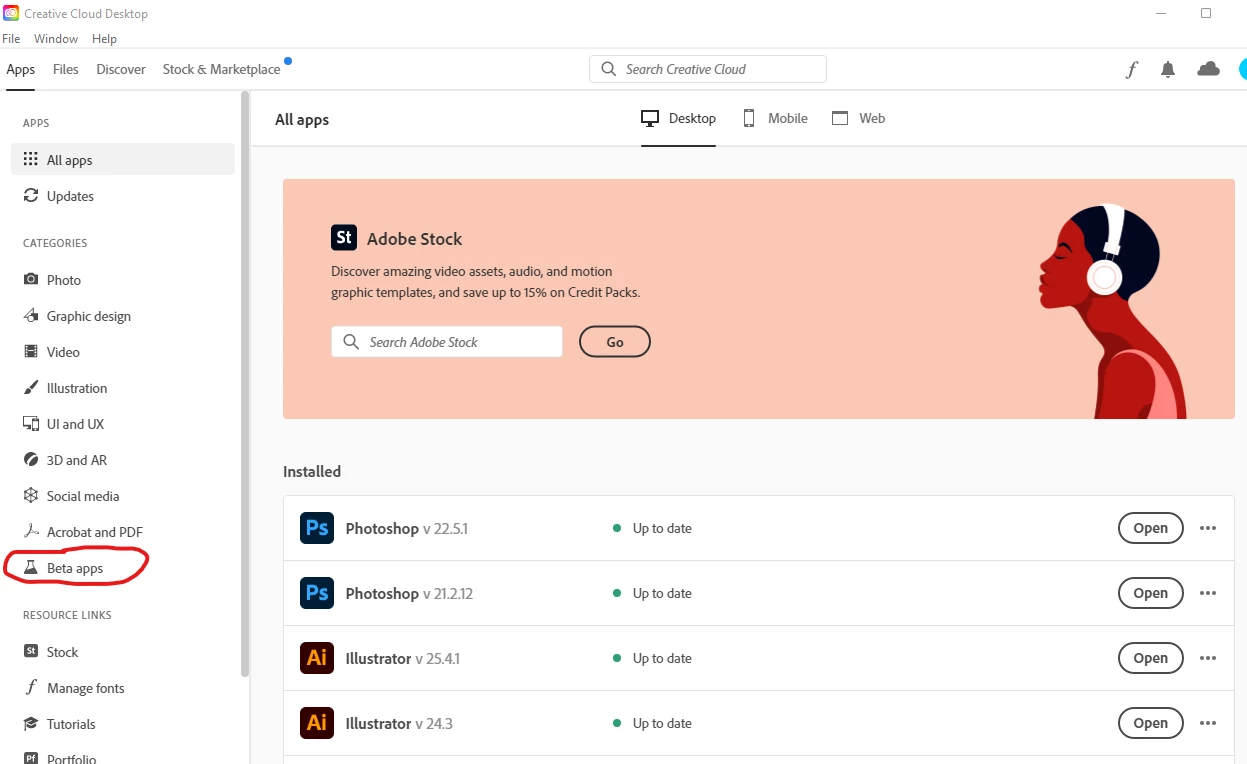Open Photoshop v 22.5.1 with Open button
The height and width of the screenshot is (764, 1247).
1150,528
